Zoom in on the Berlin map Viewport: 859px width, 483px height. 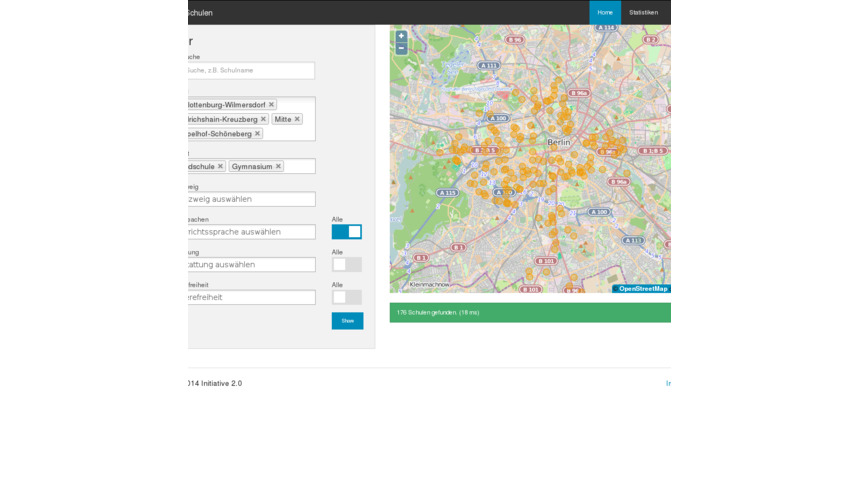[401, 36]
